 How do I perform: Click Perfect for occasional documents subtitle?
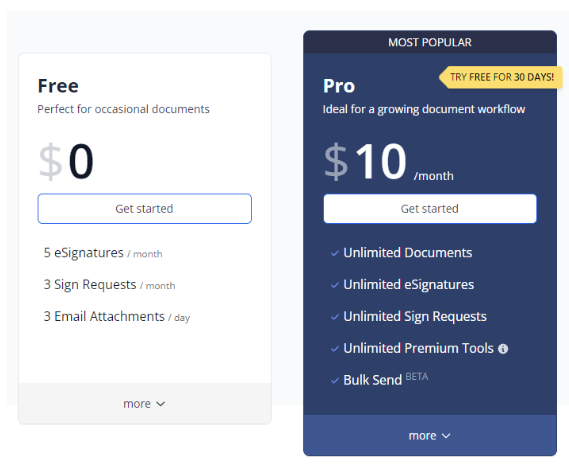[123, 109]
